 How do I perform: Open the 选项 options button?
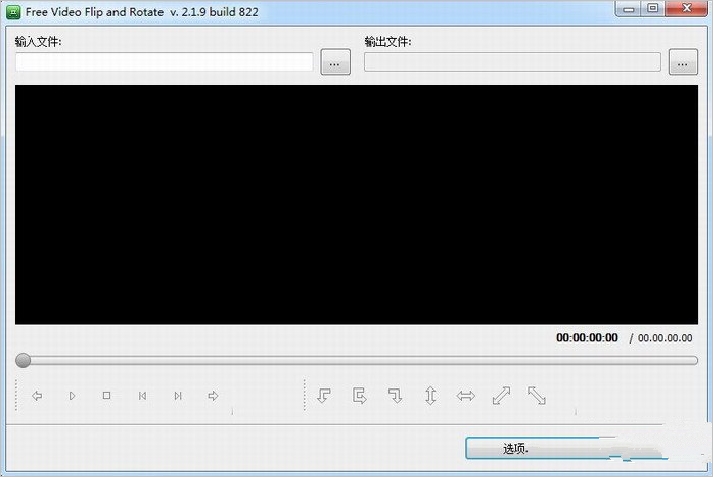(541, 449)
